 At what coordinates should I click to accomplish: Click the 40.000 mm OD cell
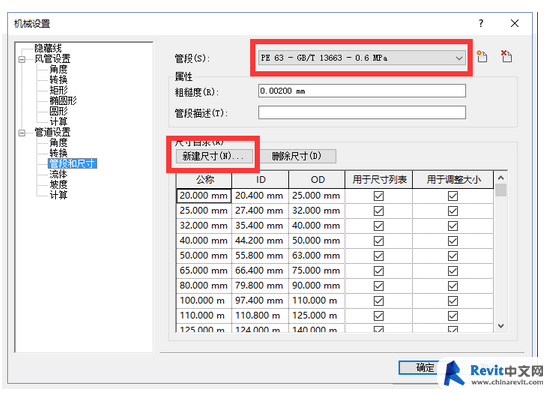pos(317,226)
